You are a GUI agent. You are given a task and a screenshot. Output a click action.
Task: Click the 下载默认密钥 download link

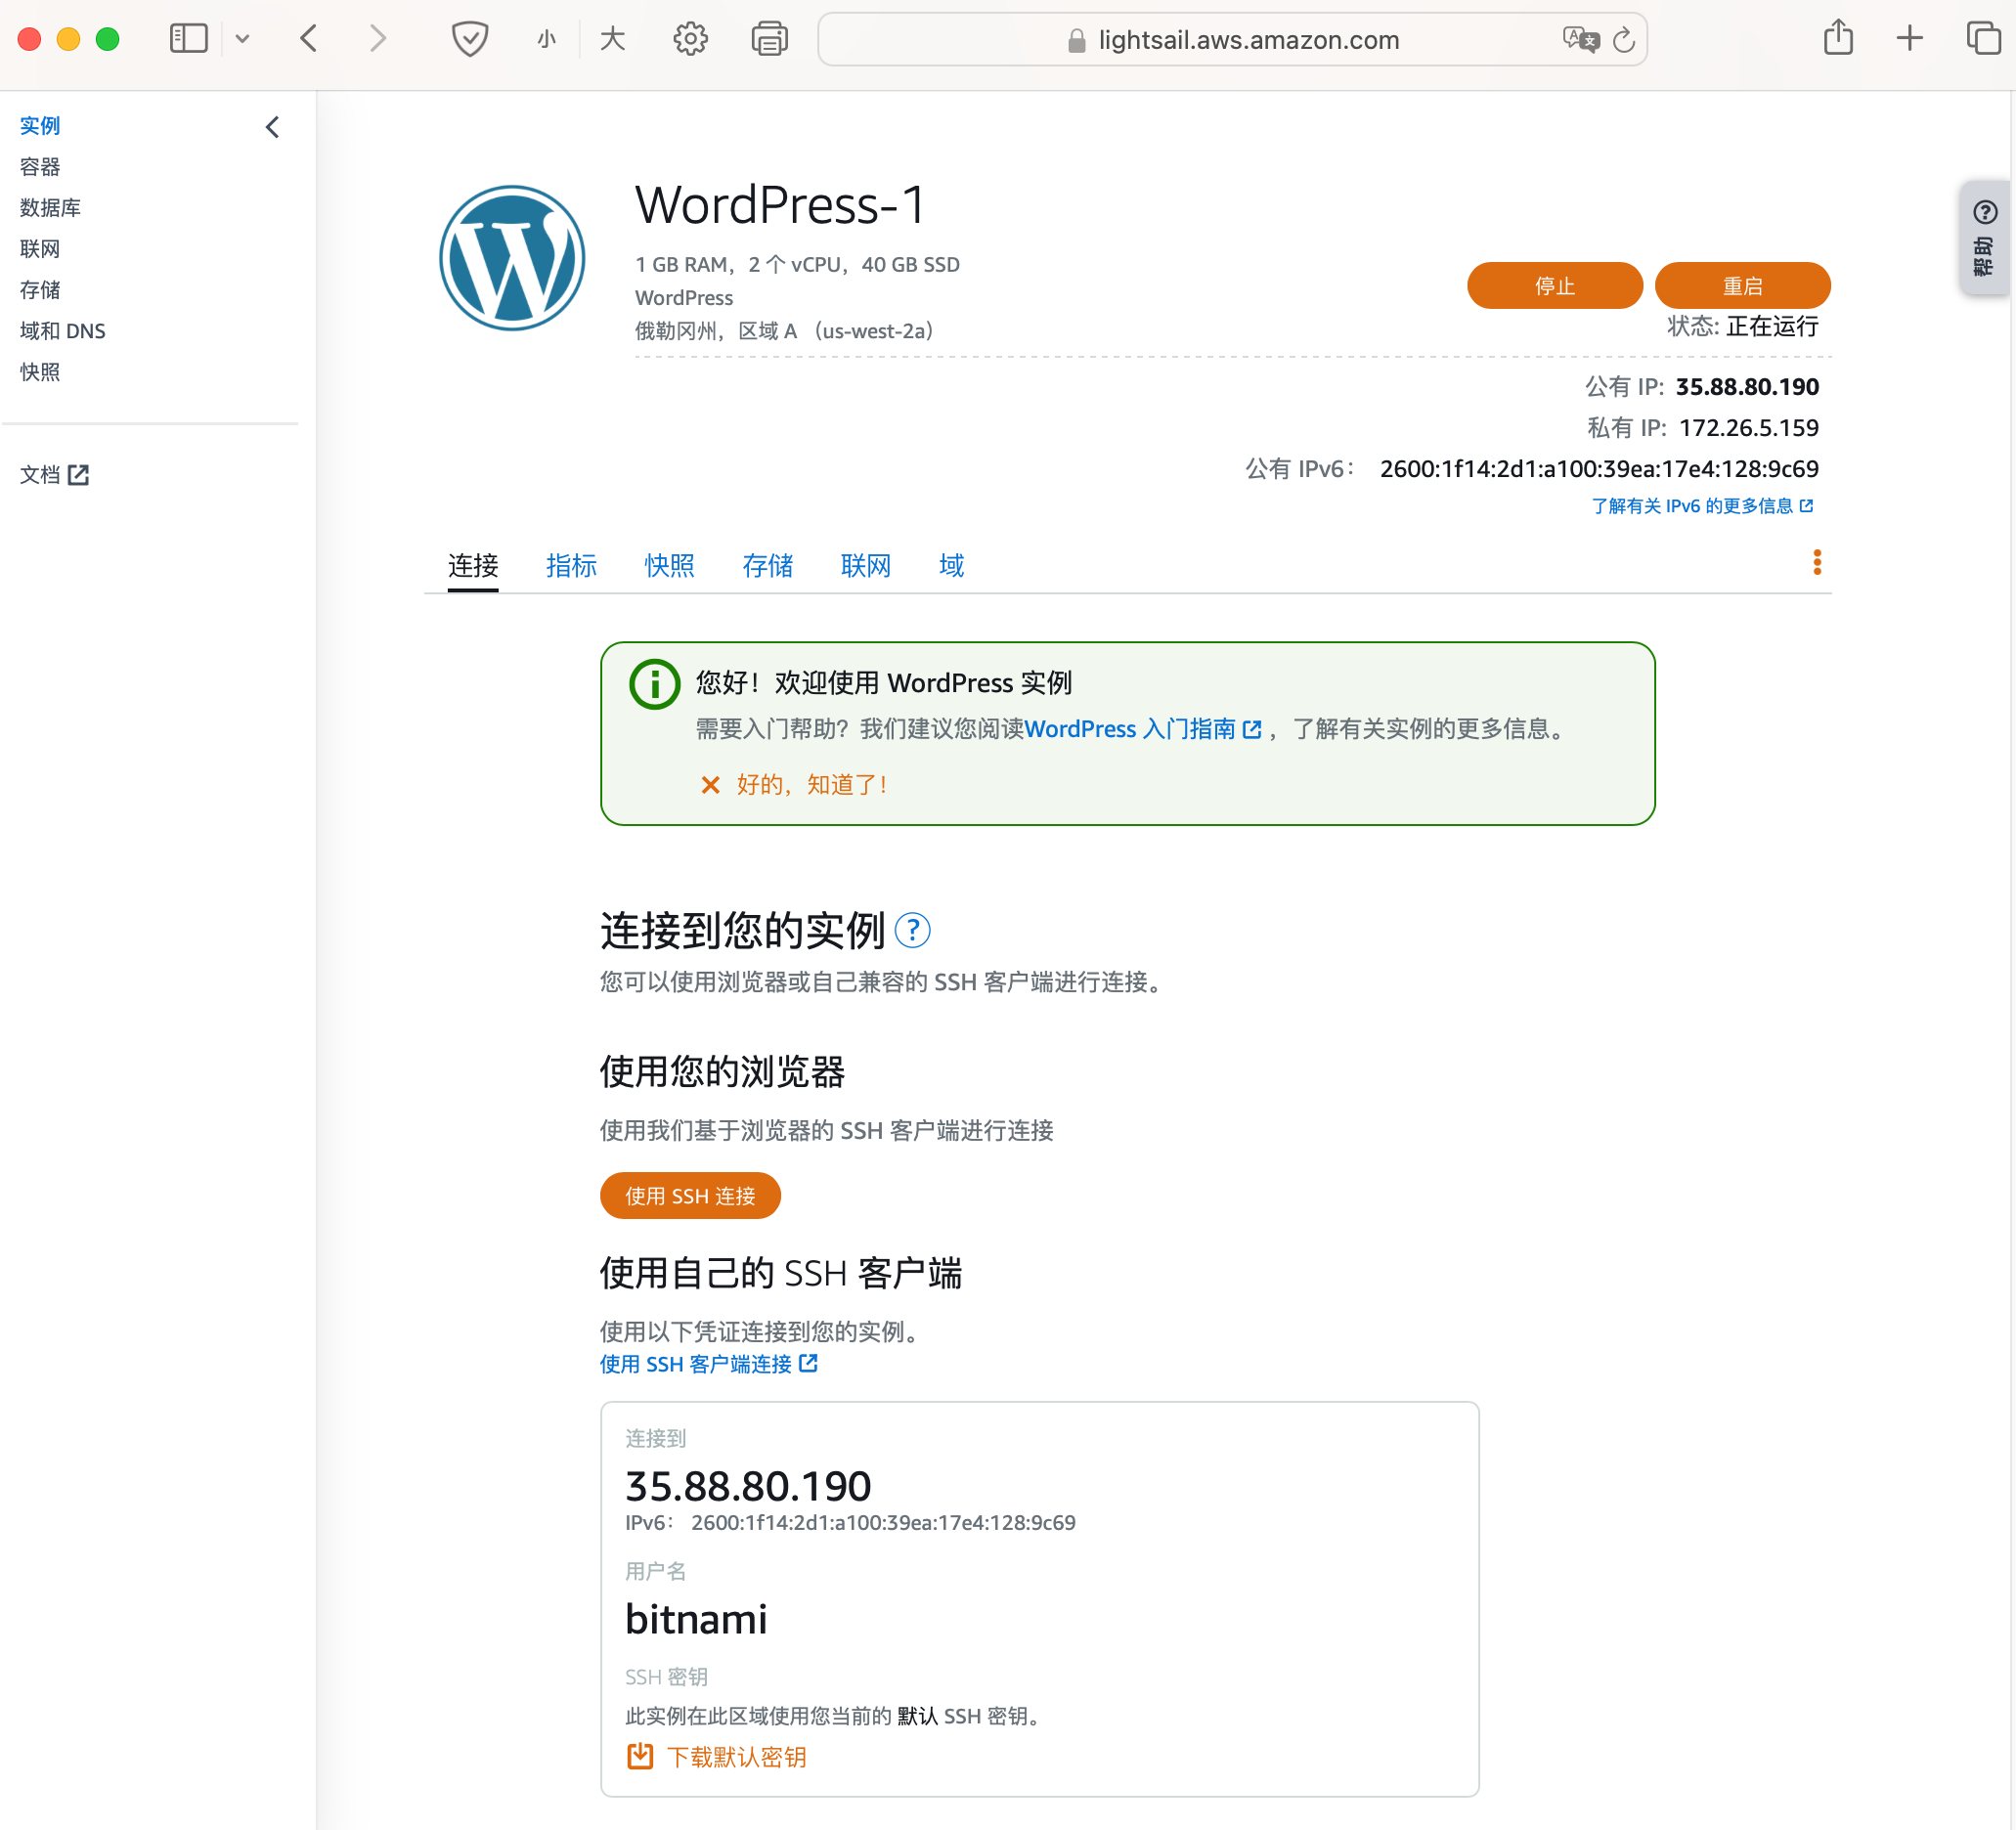(x=717, y=1757)
